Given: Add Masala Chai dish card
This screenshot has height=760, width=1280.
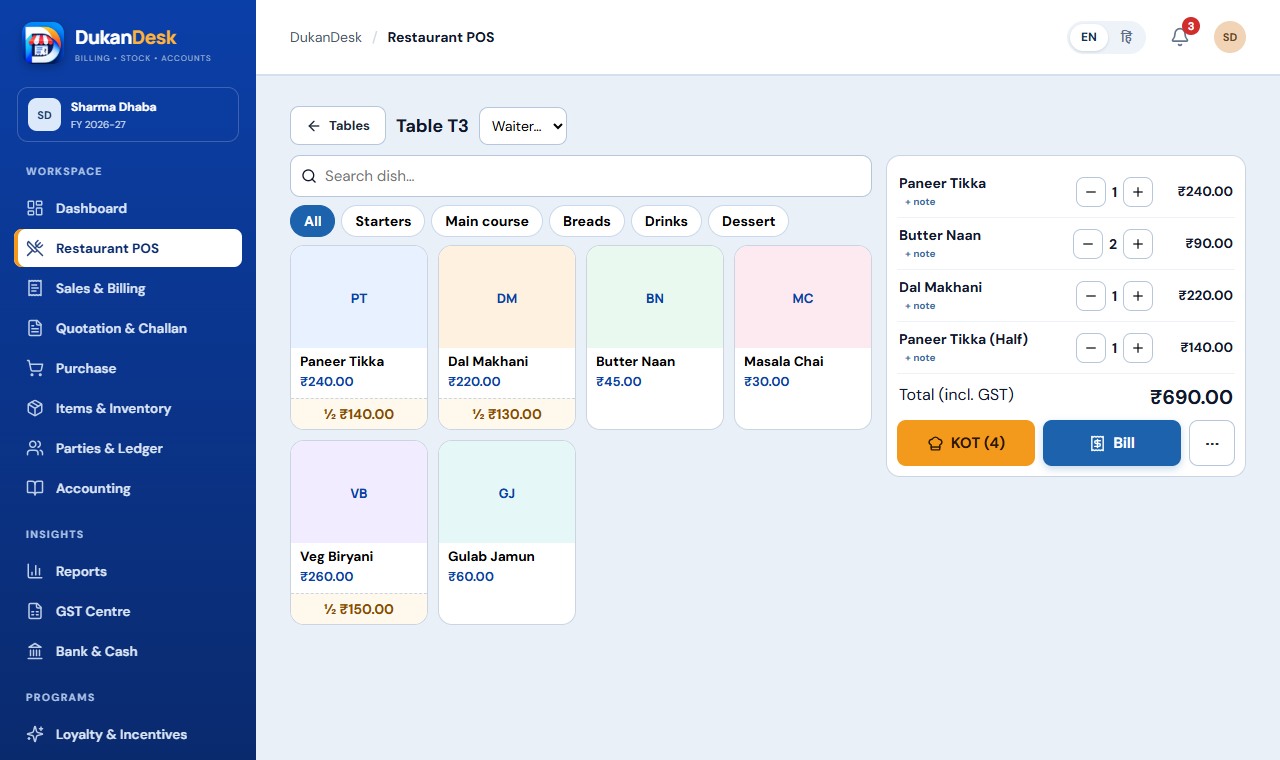Looking at the screenshot, I should pyautogui.click(x=803, y=337).
